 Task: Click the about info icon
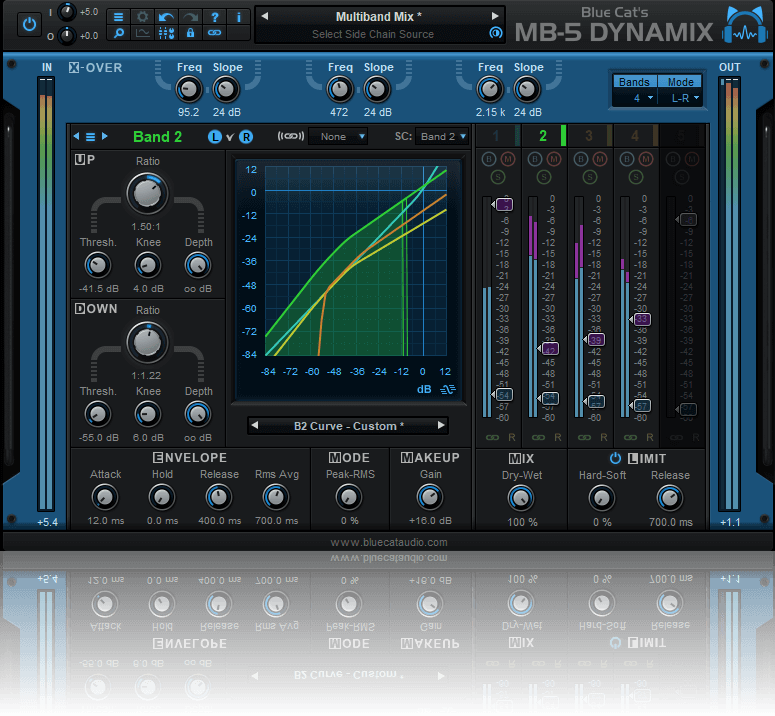tap(238, 17)
